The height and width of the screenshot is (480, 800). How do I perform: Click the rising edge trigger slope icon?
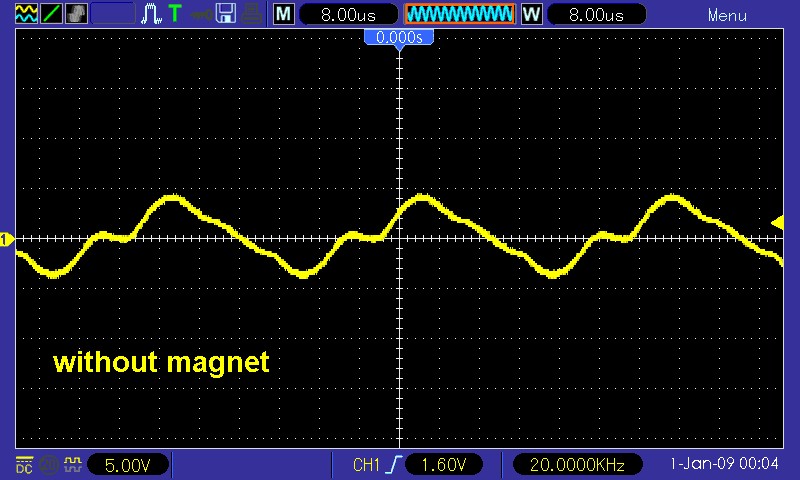(394, 464)
